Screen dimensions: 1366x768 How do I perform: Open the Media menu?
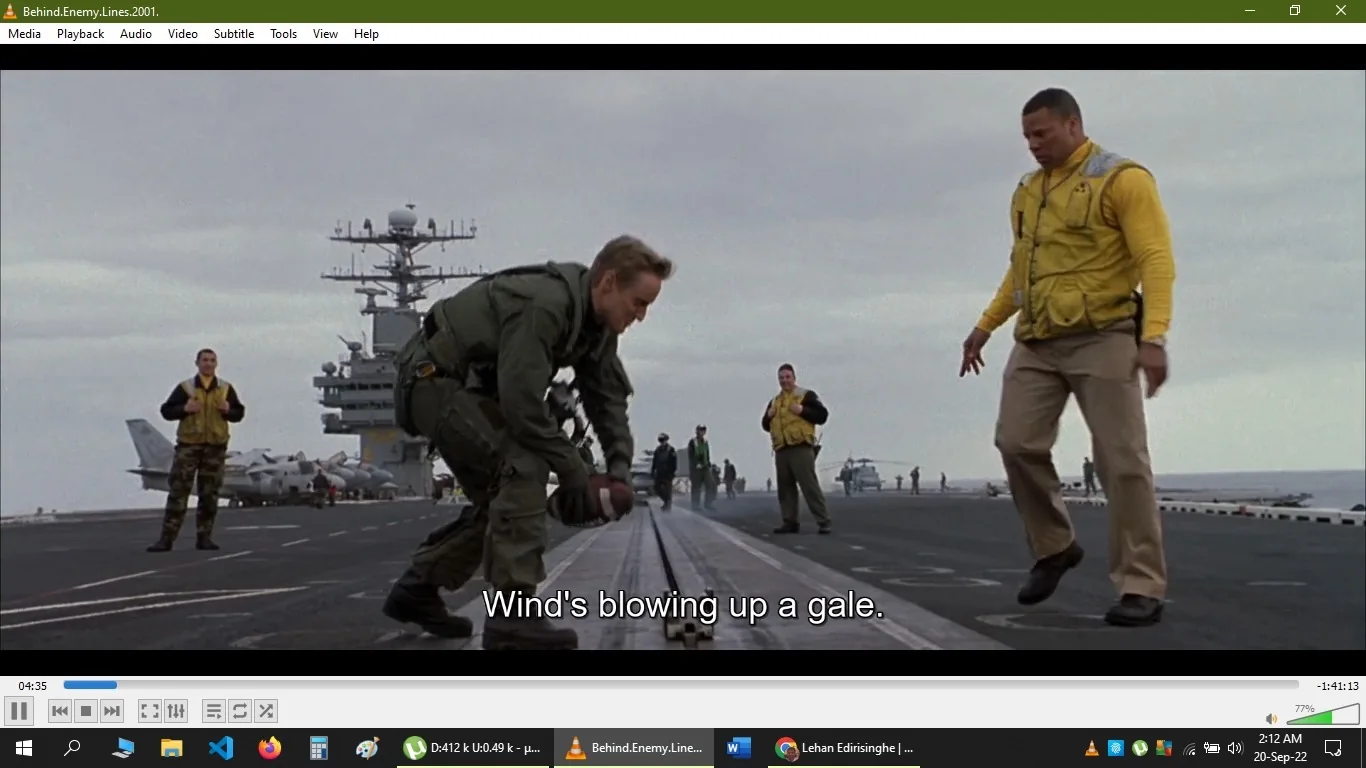click(x=25, y=33)
